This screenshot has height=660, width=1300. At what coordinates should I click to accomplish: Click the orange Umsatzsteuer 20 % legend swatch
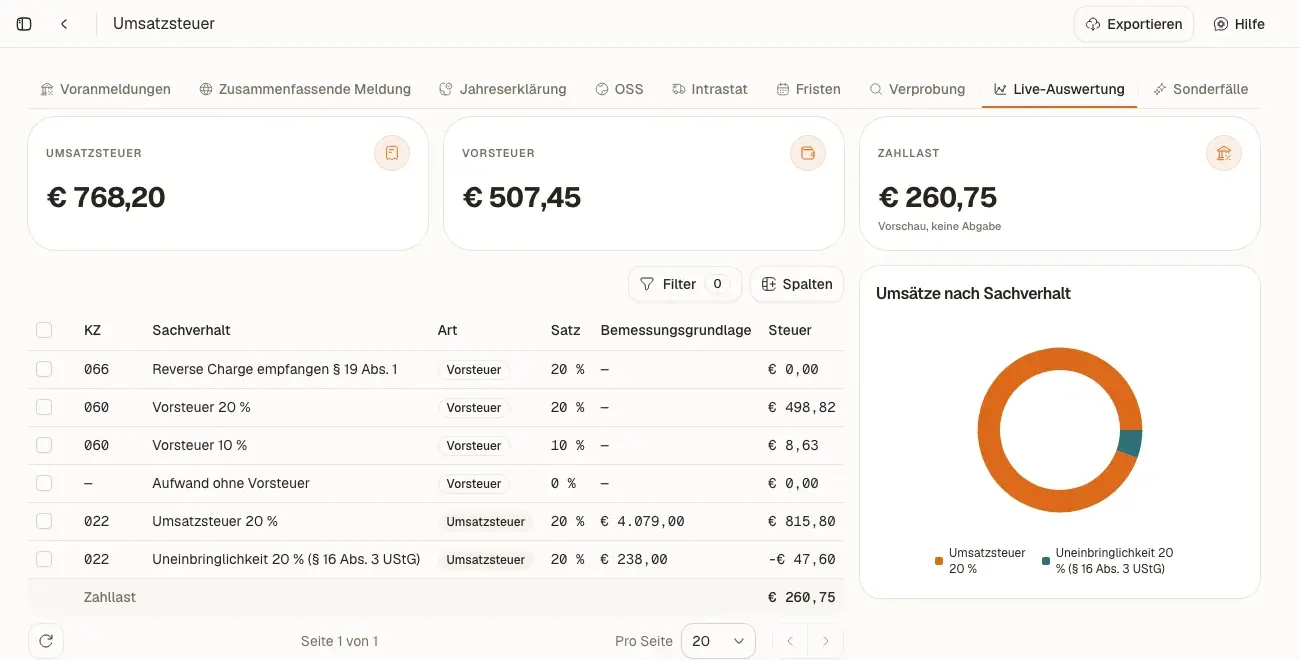[939, 561]
